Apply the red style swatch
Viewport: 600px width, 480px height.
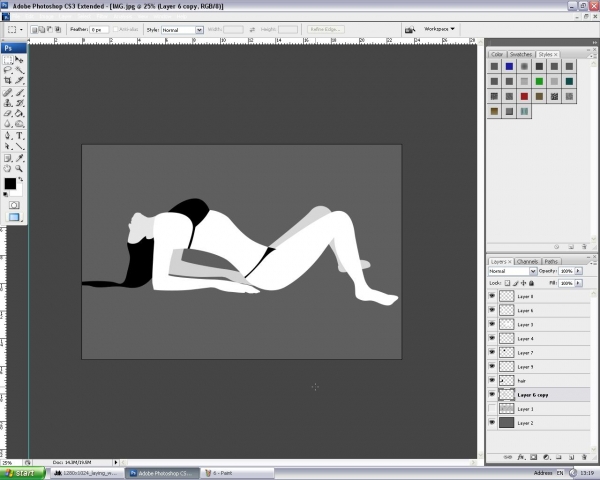tap(524, 96)
